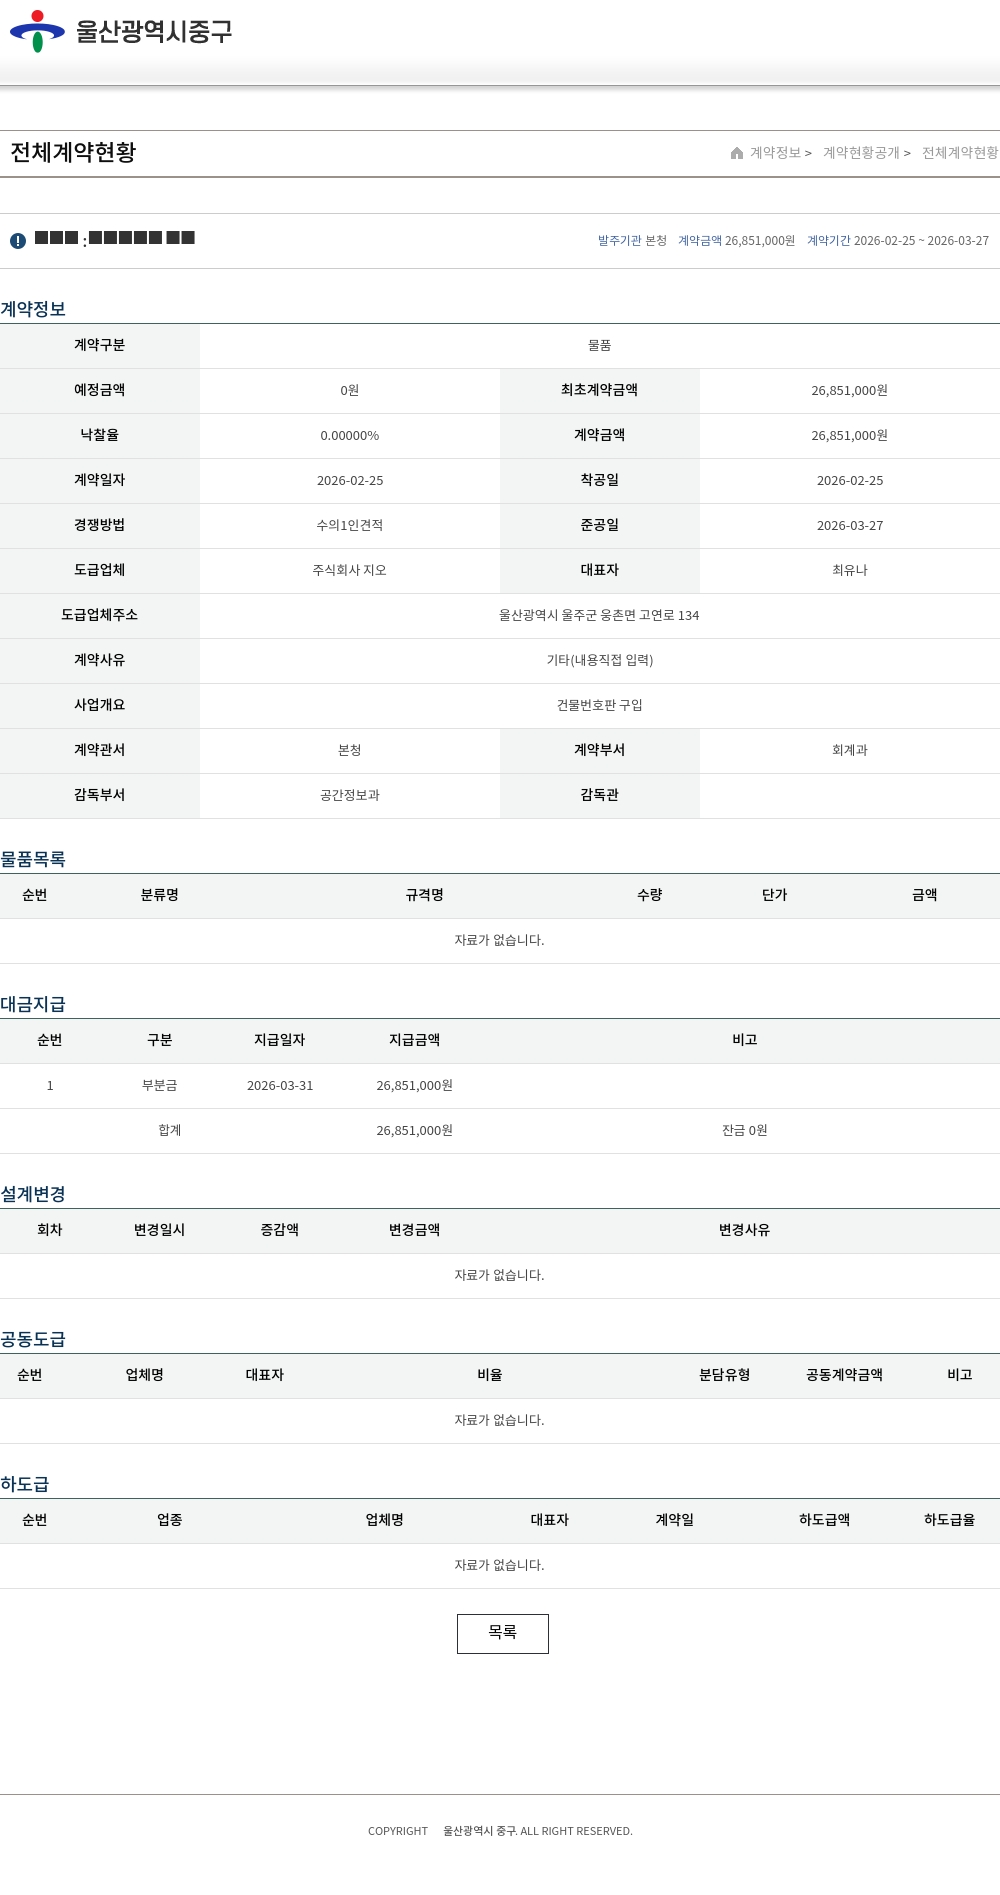1000x1895 pixels.
Task: Select the 부분금 payment row entry
Action: point(160,1086)
